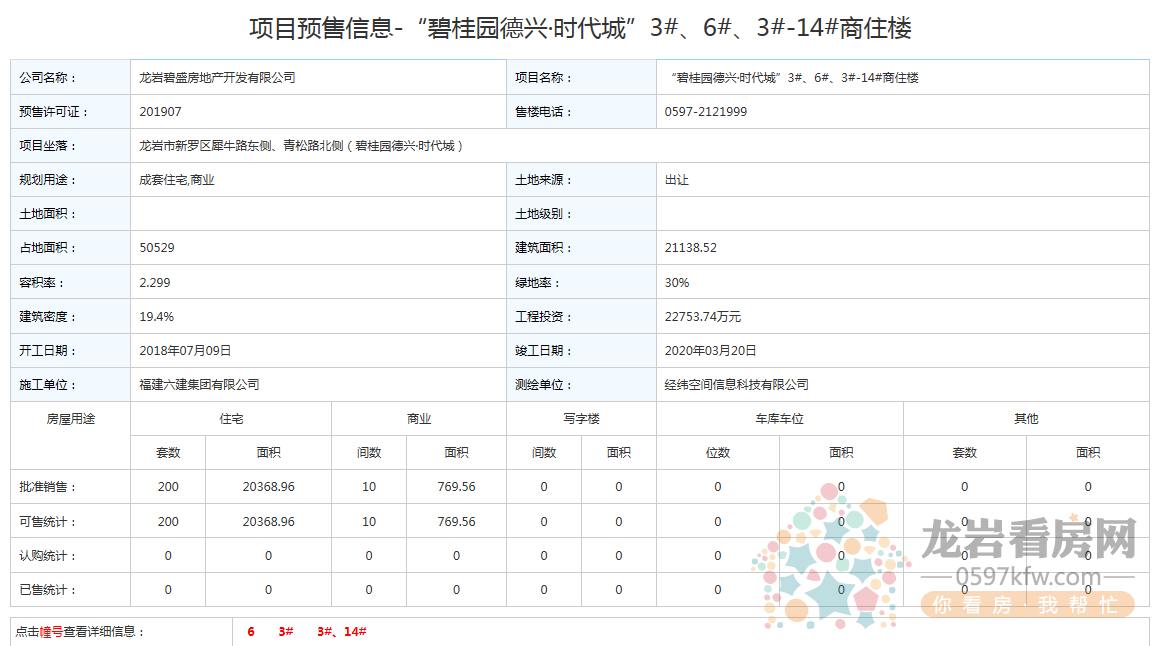Click the 商业 column group header

[419, 419]
